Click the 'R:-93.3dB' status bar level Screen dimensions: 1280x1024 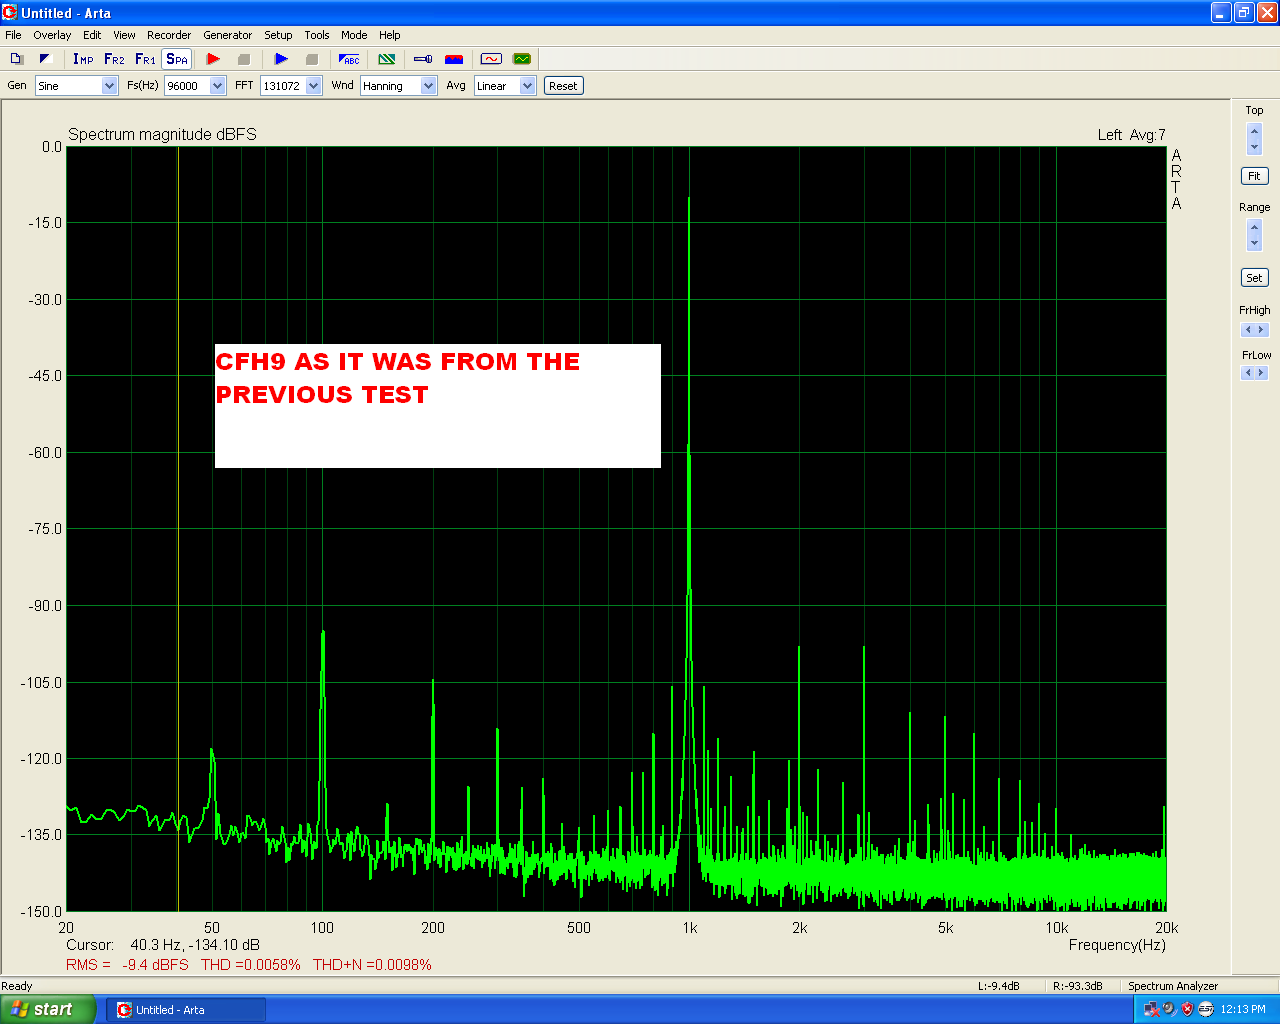pos(1078,986)
